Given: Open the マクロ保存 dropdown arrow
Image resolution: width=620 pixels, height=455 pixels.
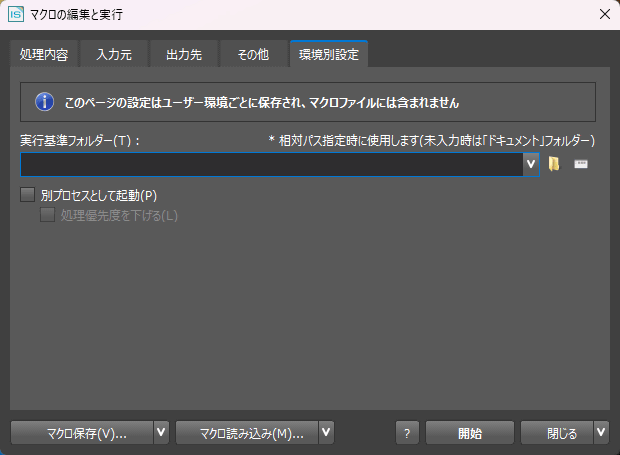Looking at the screenshot, I should coord(161,432).
